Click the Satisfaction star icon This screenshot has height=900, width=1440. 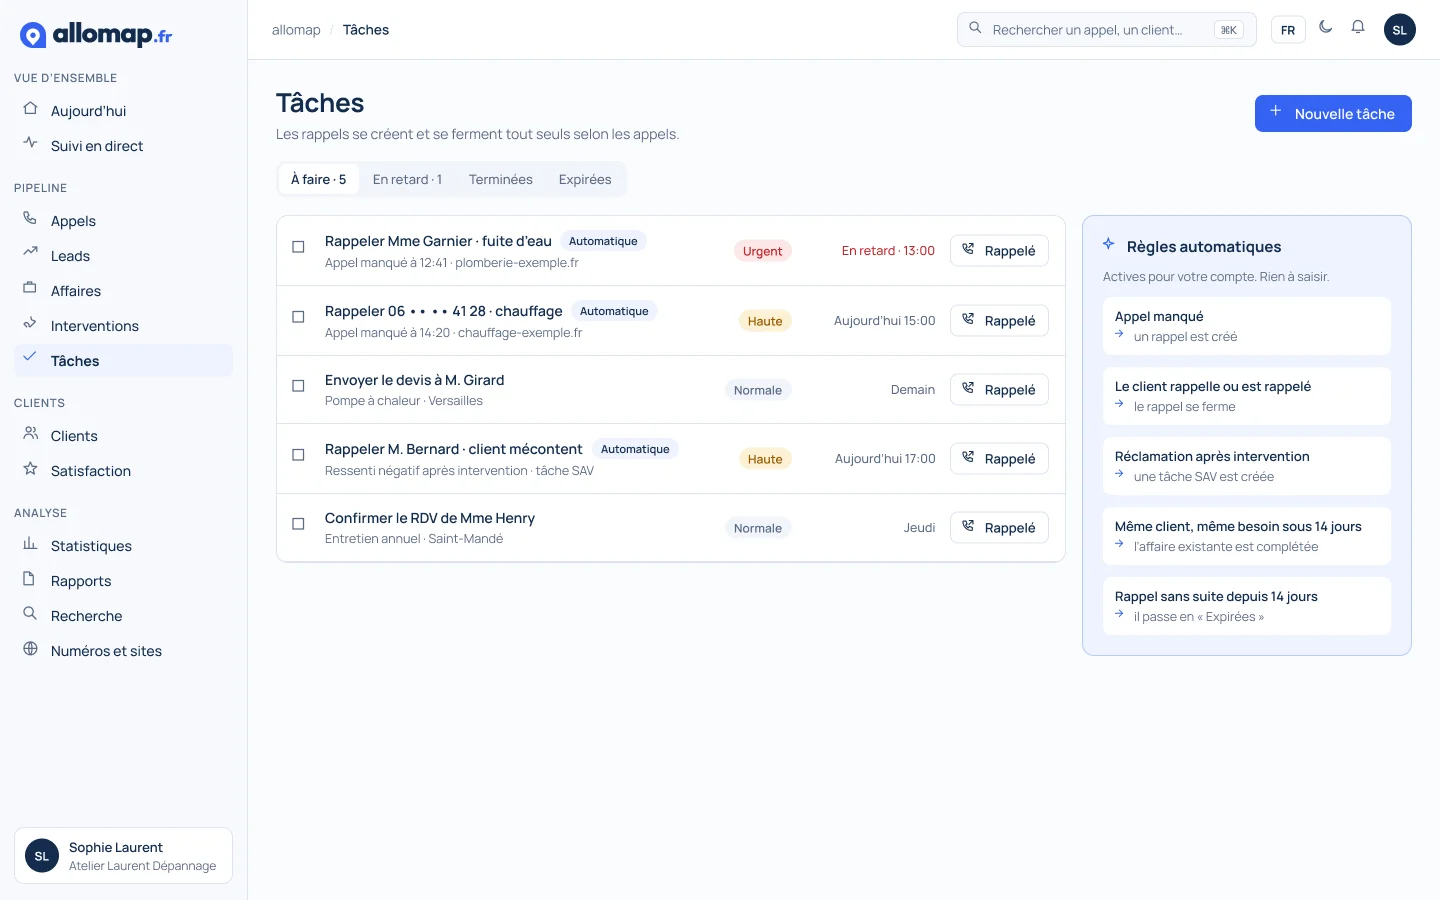pyautogui.click(x=30, y=469)
